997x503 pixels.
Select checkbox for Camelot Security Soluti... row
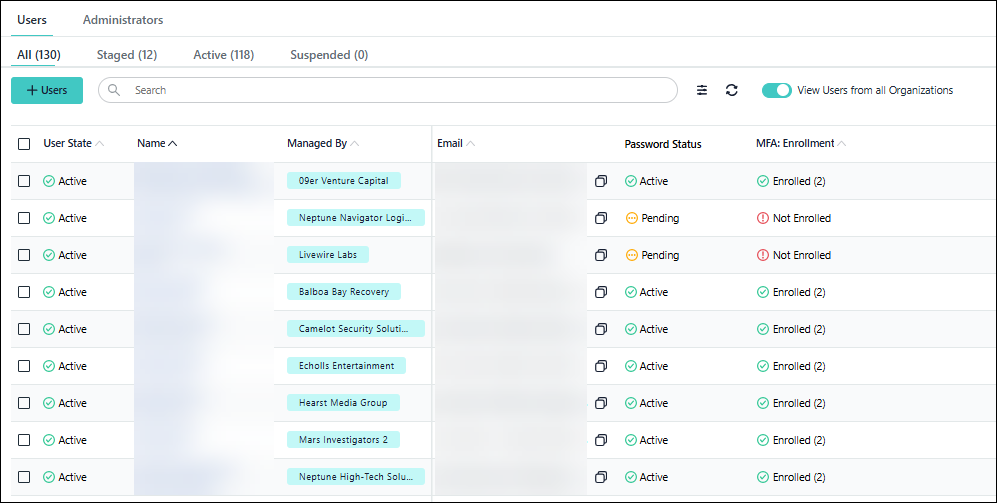24,329
